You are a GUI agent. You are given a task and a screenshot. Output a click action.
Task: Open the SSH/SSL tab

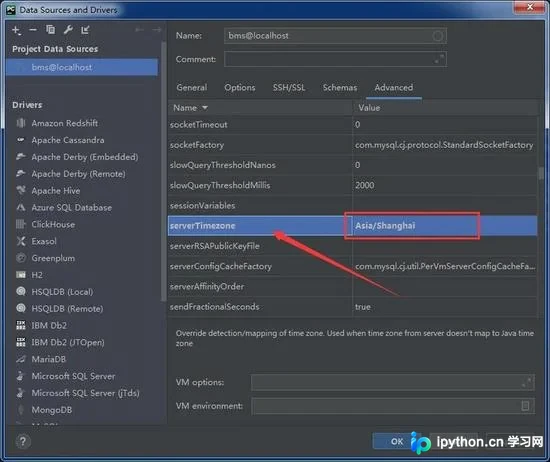click(x=289, y=88)
